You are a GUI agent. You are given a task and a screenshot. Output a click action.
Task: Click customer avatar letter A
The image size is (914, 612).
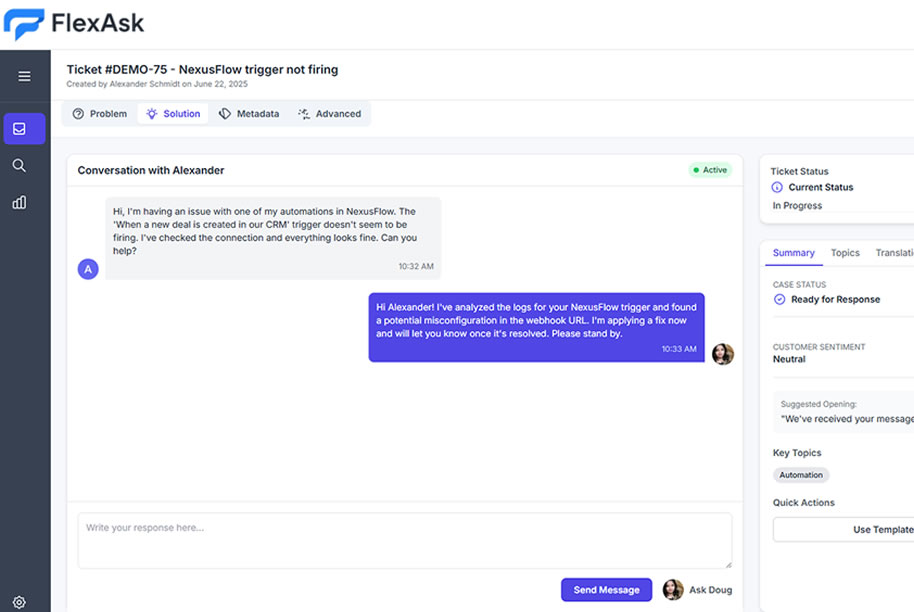pyautogui.click(x=88, y=269)
